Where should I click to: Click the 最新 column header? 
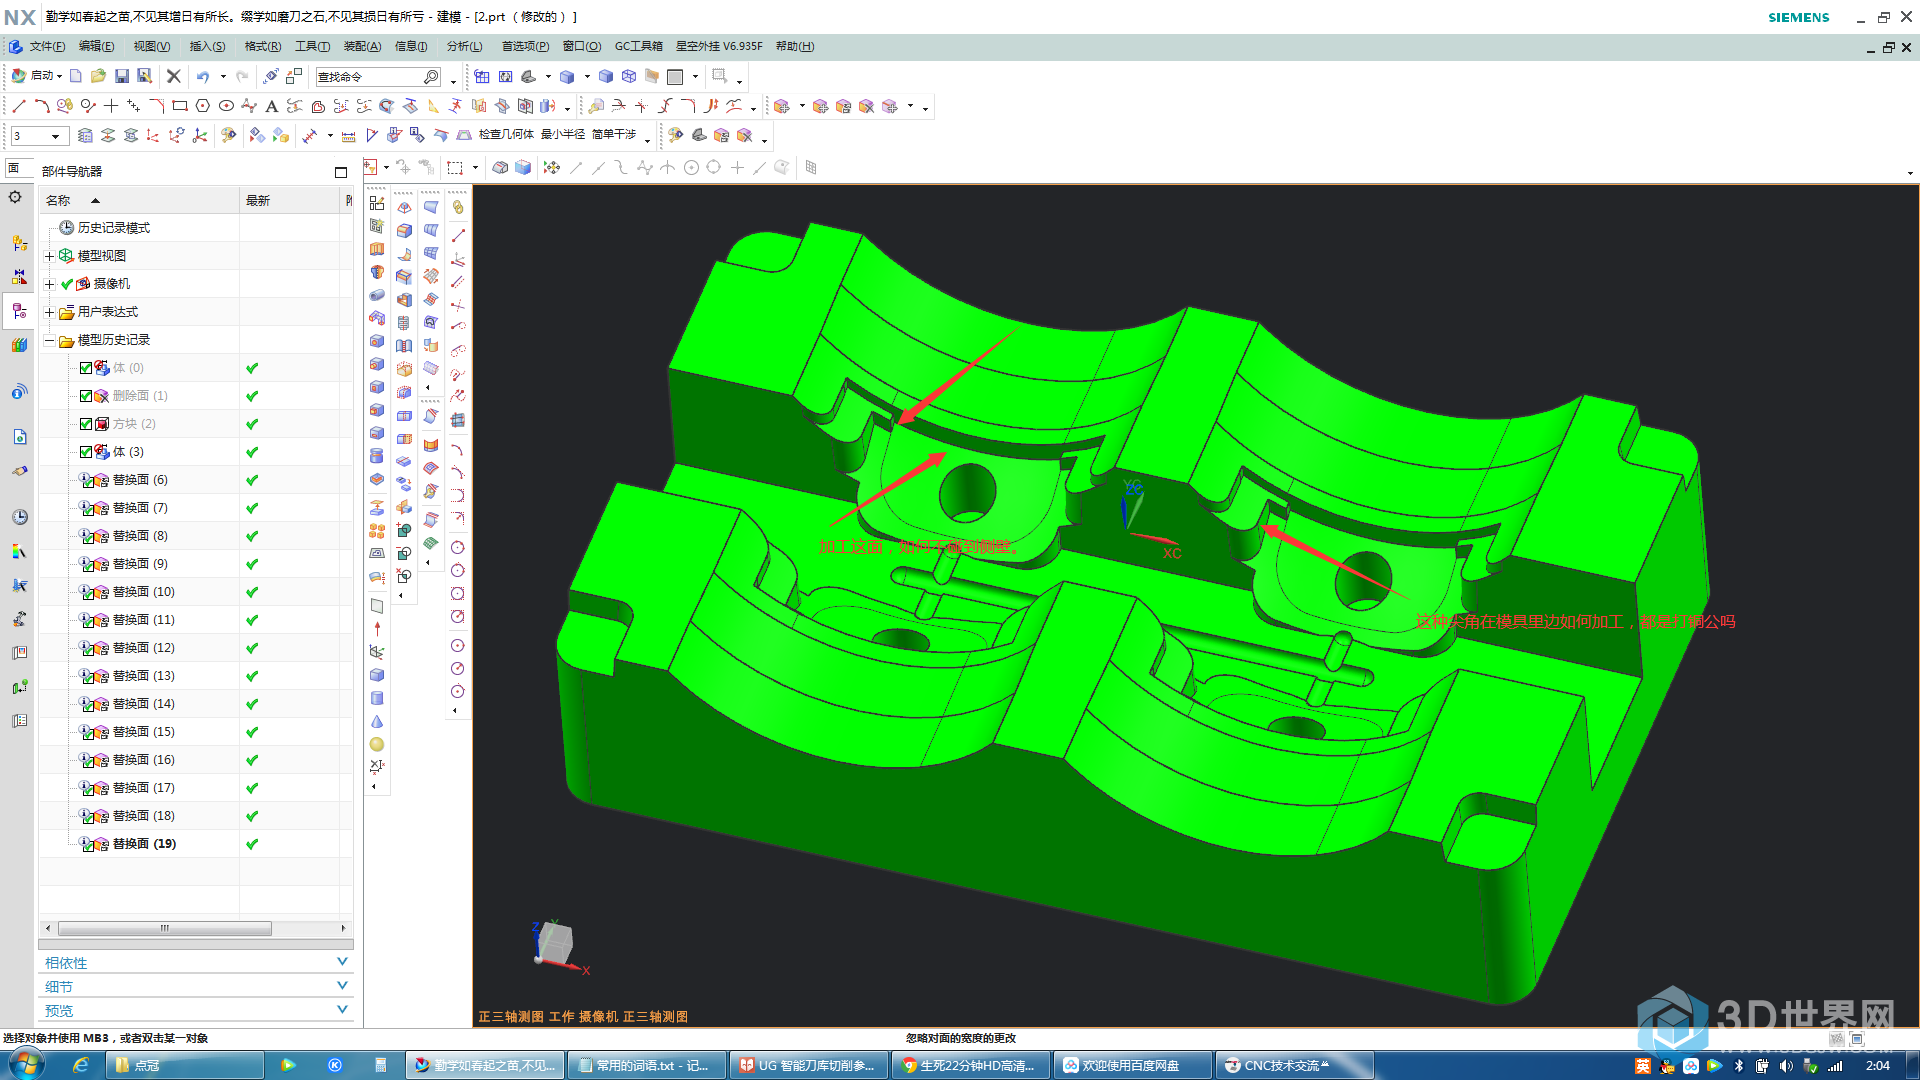(290, 200)
